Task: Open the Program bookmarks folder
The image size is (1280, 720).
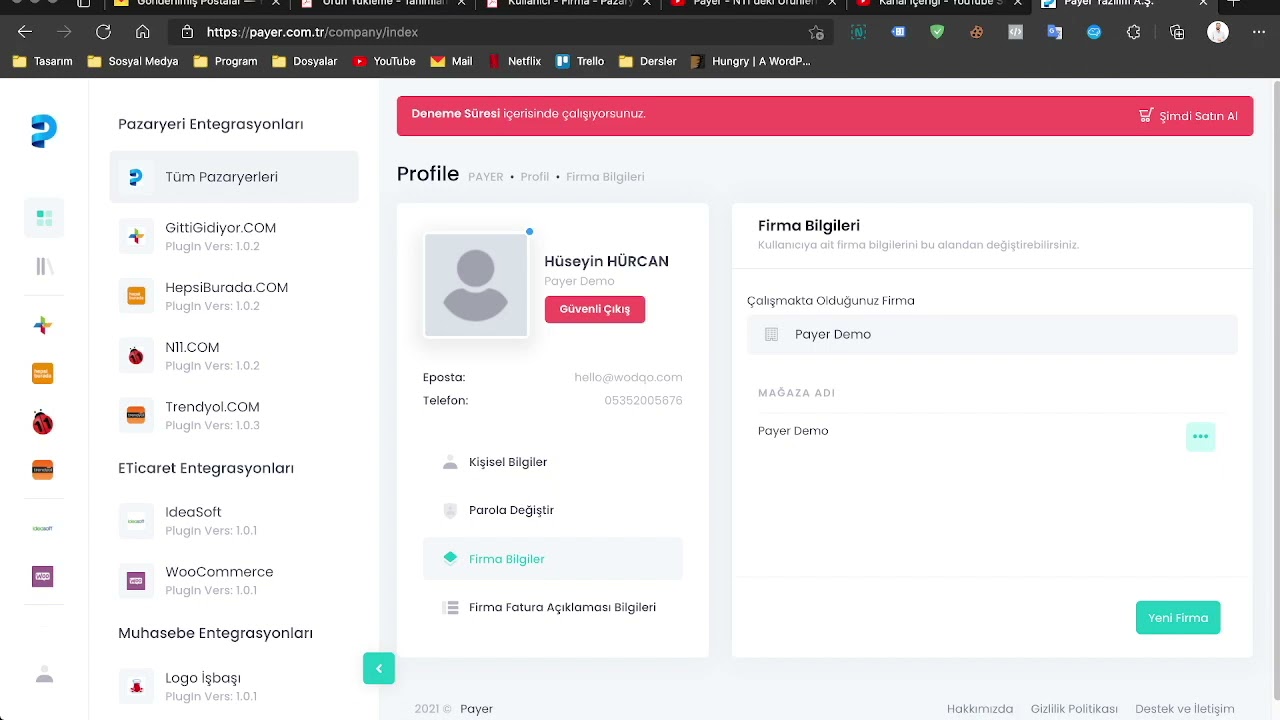Action: [x=225, y=61]
